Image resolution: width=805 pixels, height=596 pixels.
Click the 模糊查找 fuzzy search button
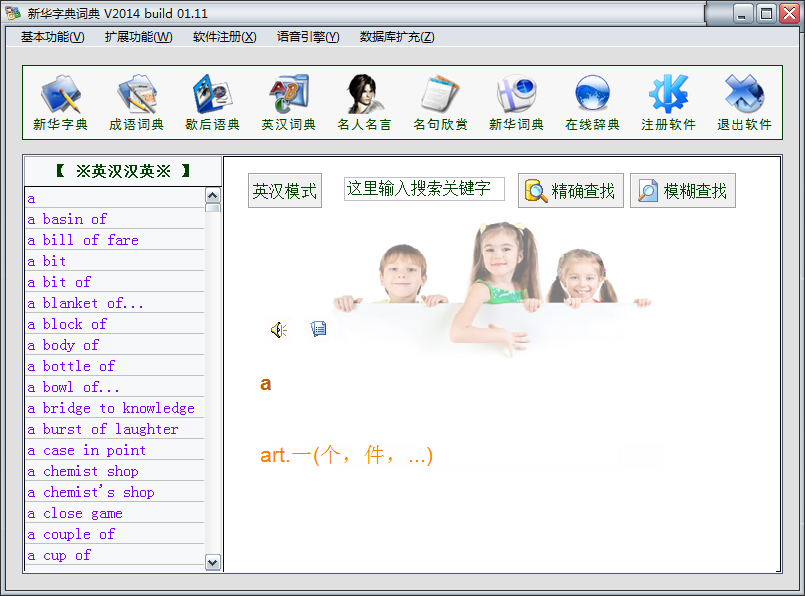point(683,190)
